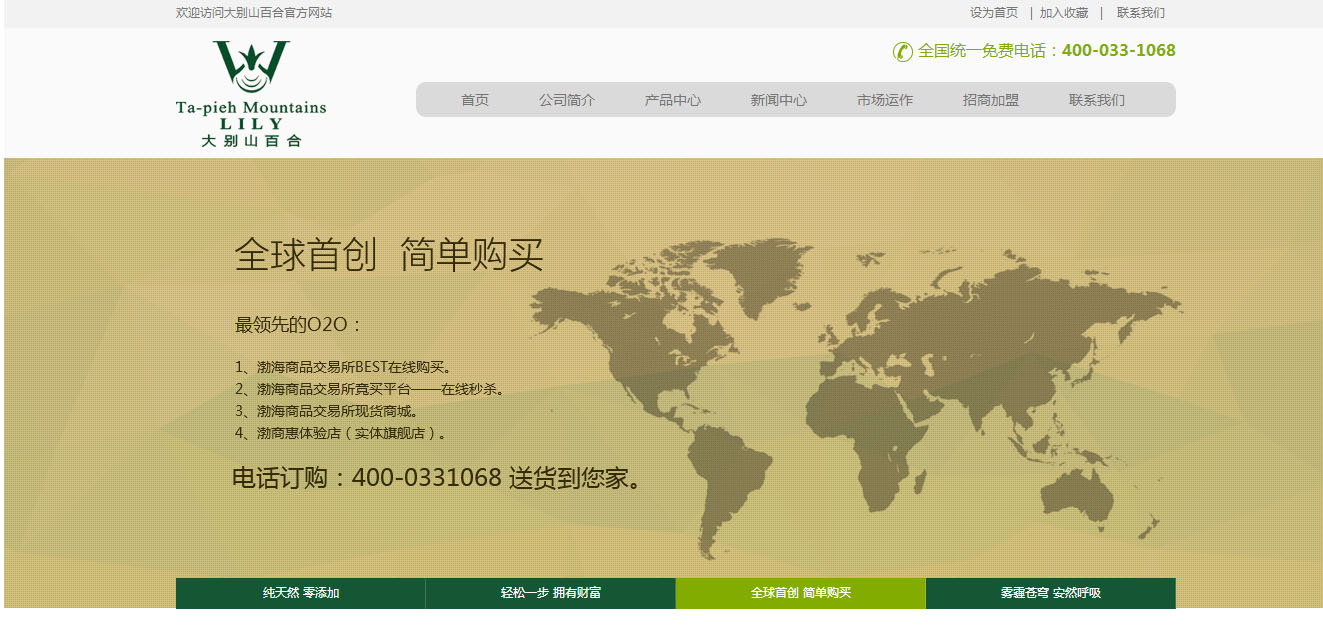Click the green phone icon by hotline
Viewport: 1323px width, 636px height.
coord(902,51)
